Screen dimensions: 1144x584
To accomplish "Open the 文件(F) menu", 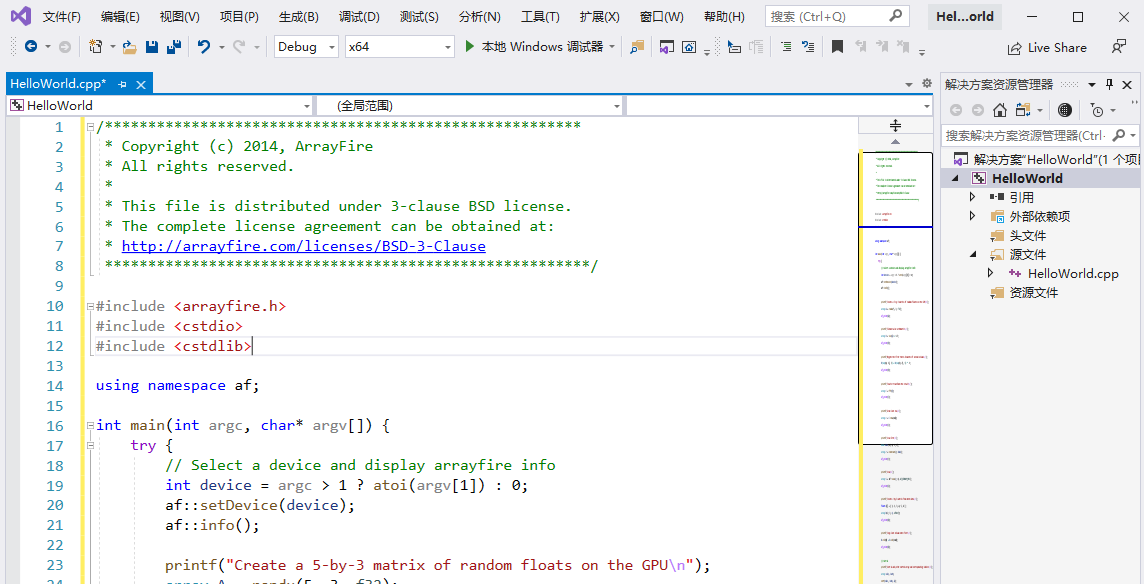I will [62, 17].
